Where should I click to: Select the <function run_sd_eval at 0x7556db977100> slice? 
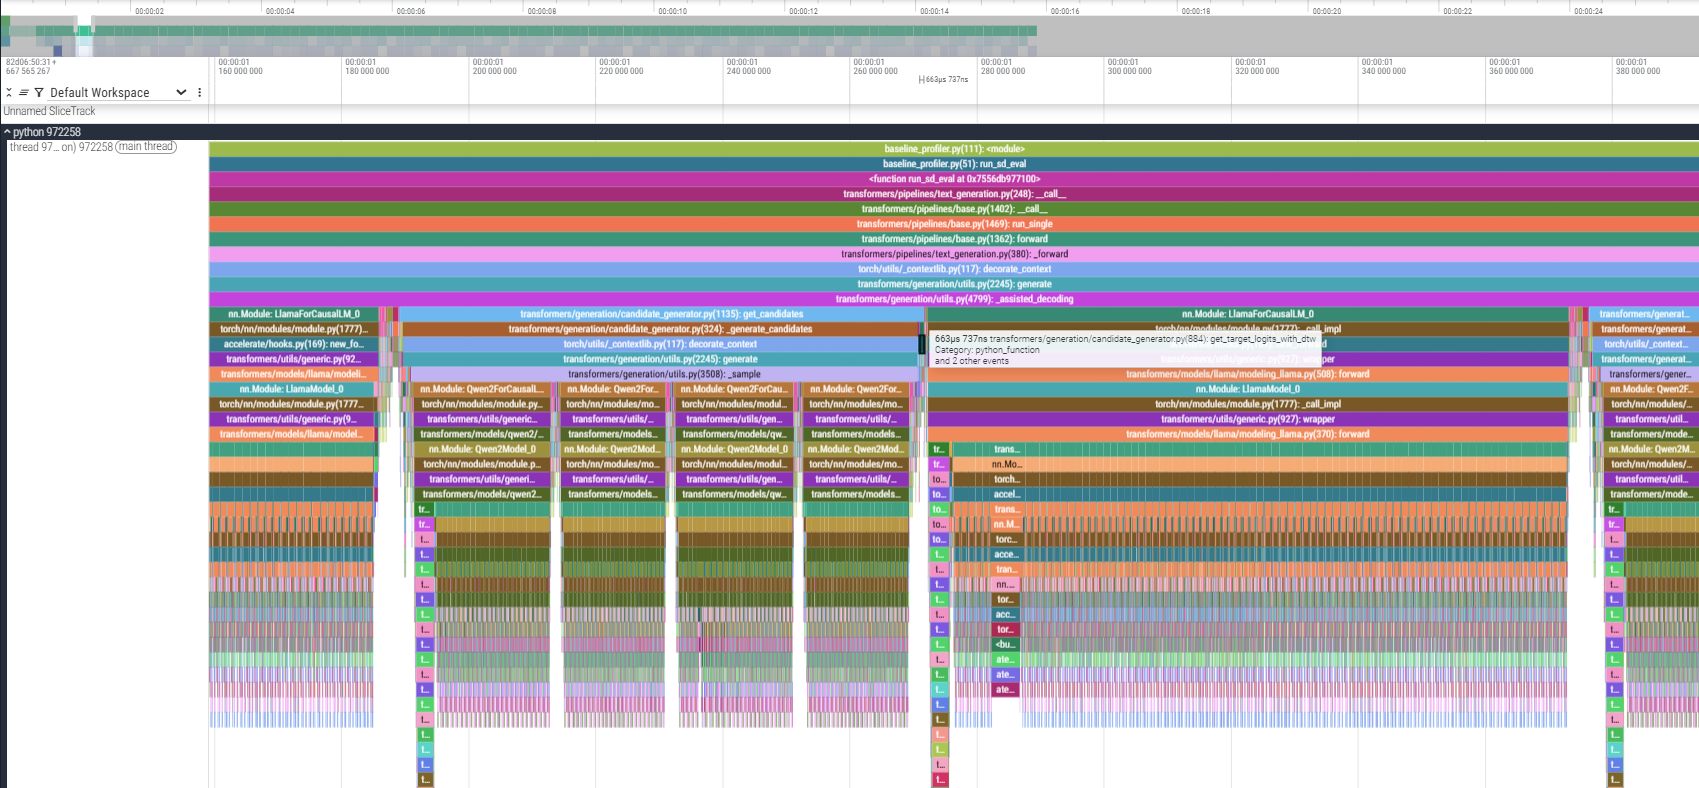[x=954, y=179]
